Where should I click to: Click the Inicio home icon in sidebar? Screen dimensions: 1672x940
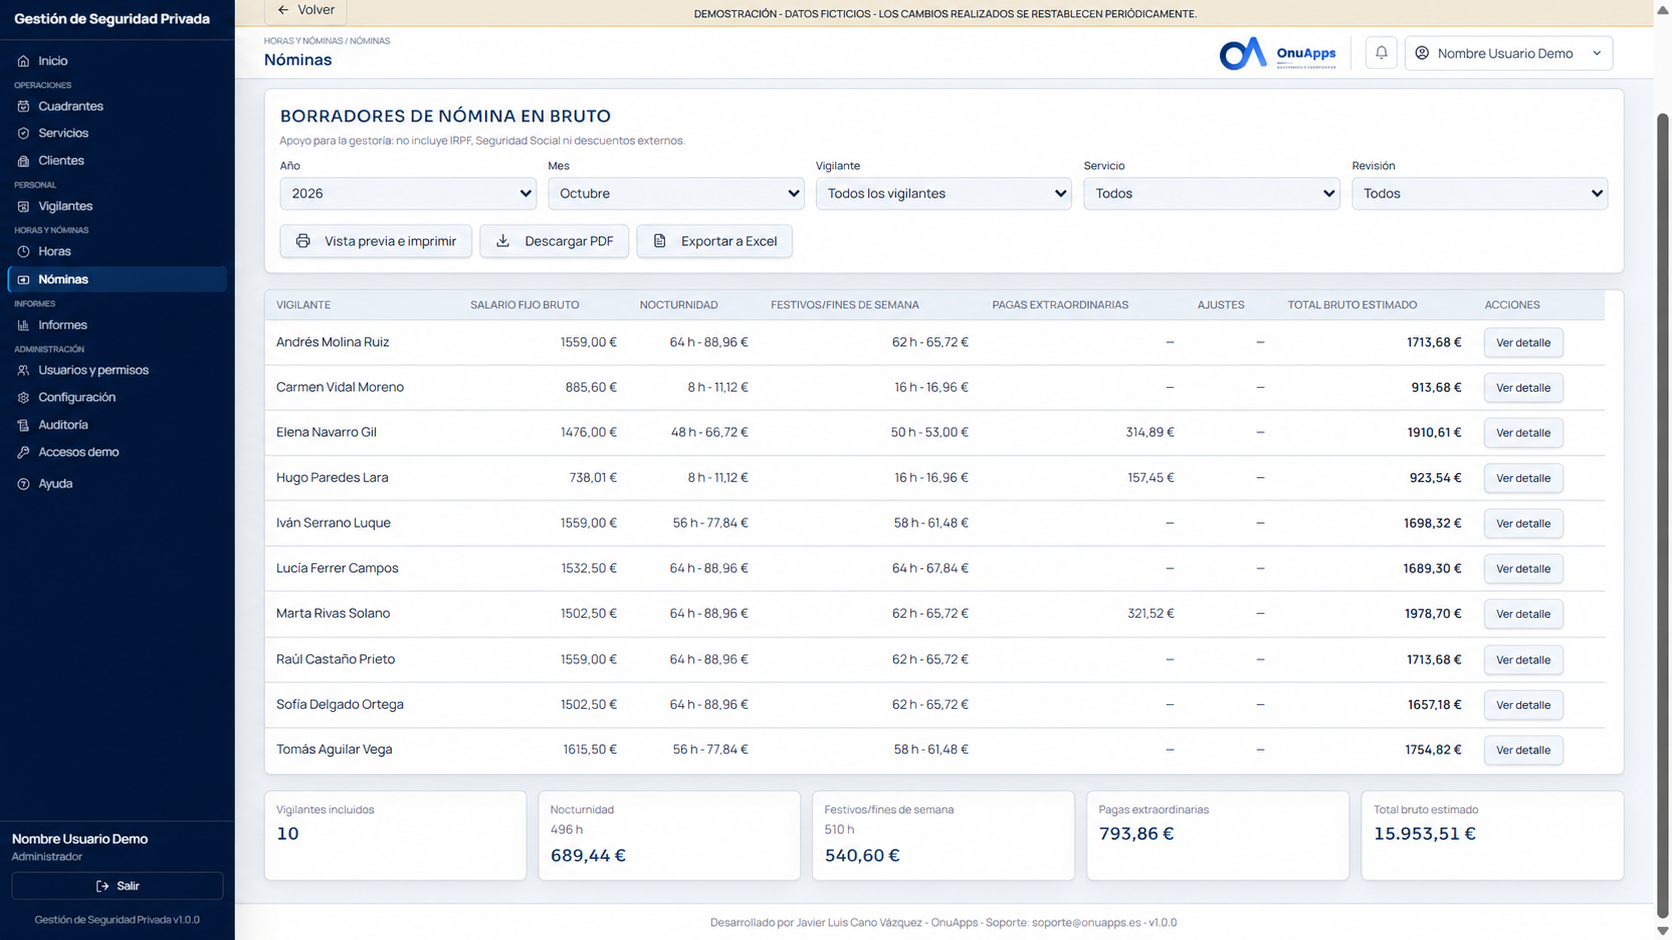[23, 61]
